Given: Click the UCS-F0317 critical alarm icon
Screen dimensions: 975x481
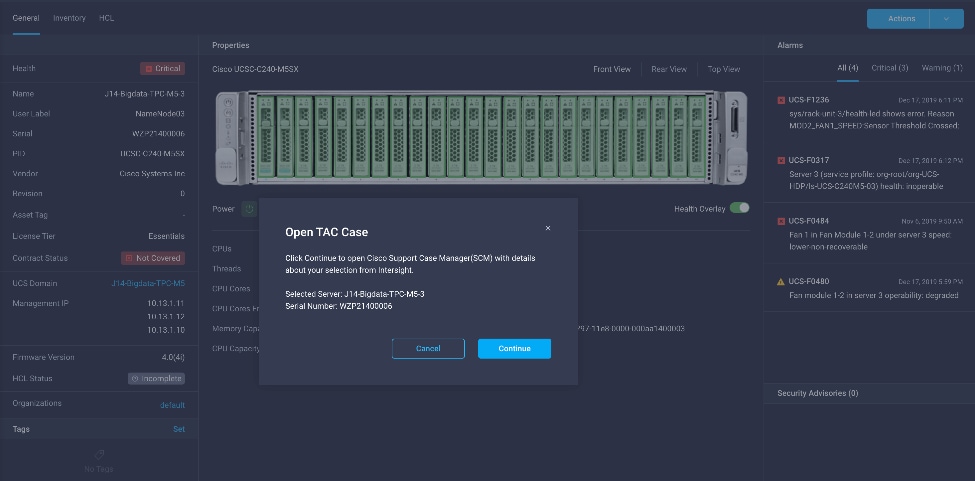Looking at the screenshot, I should tap(781, 160).
